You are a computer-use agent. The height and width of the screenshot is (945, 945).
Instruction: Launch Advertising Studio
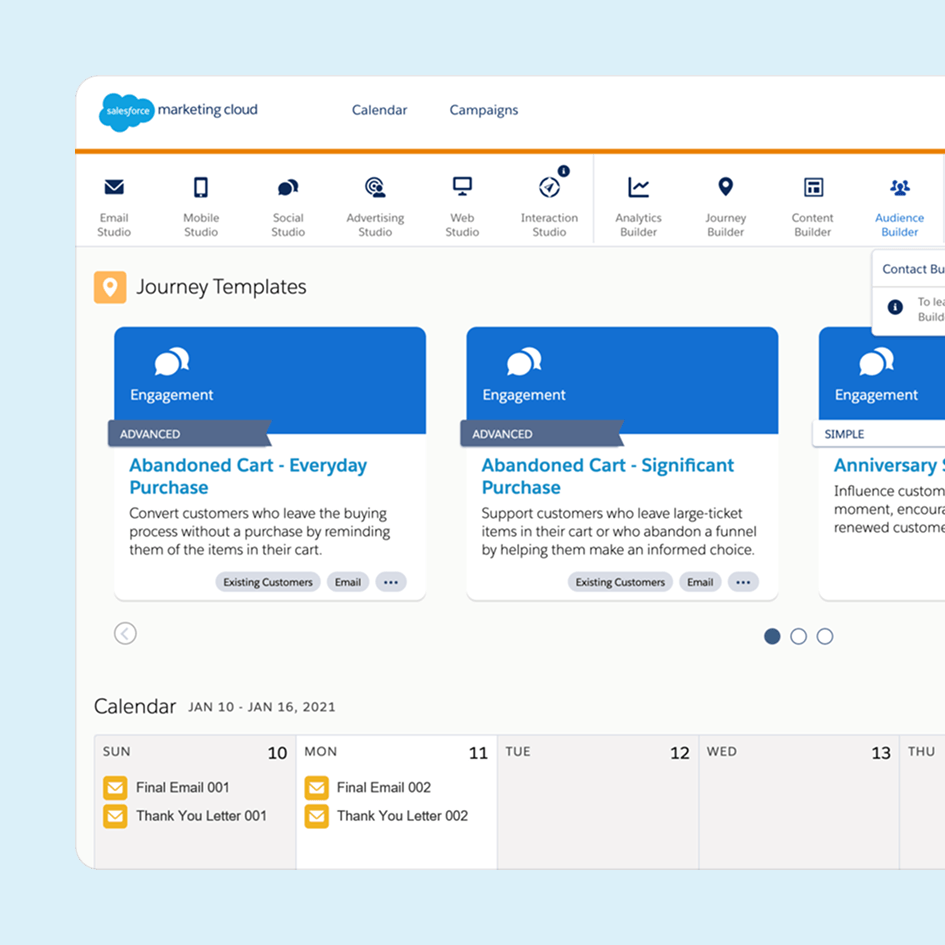click(x=375, y=188)
